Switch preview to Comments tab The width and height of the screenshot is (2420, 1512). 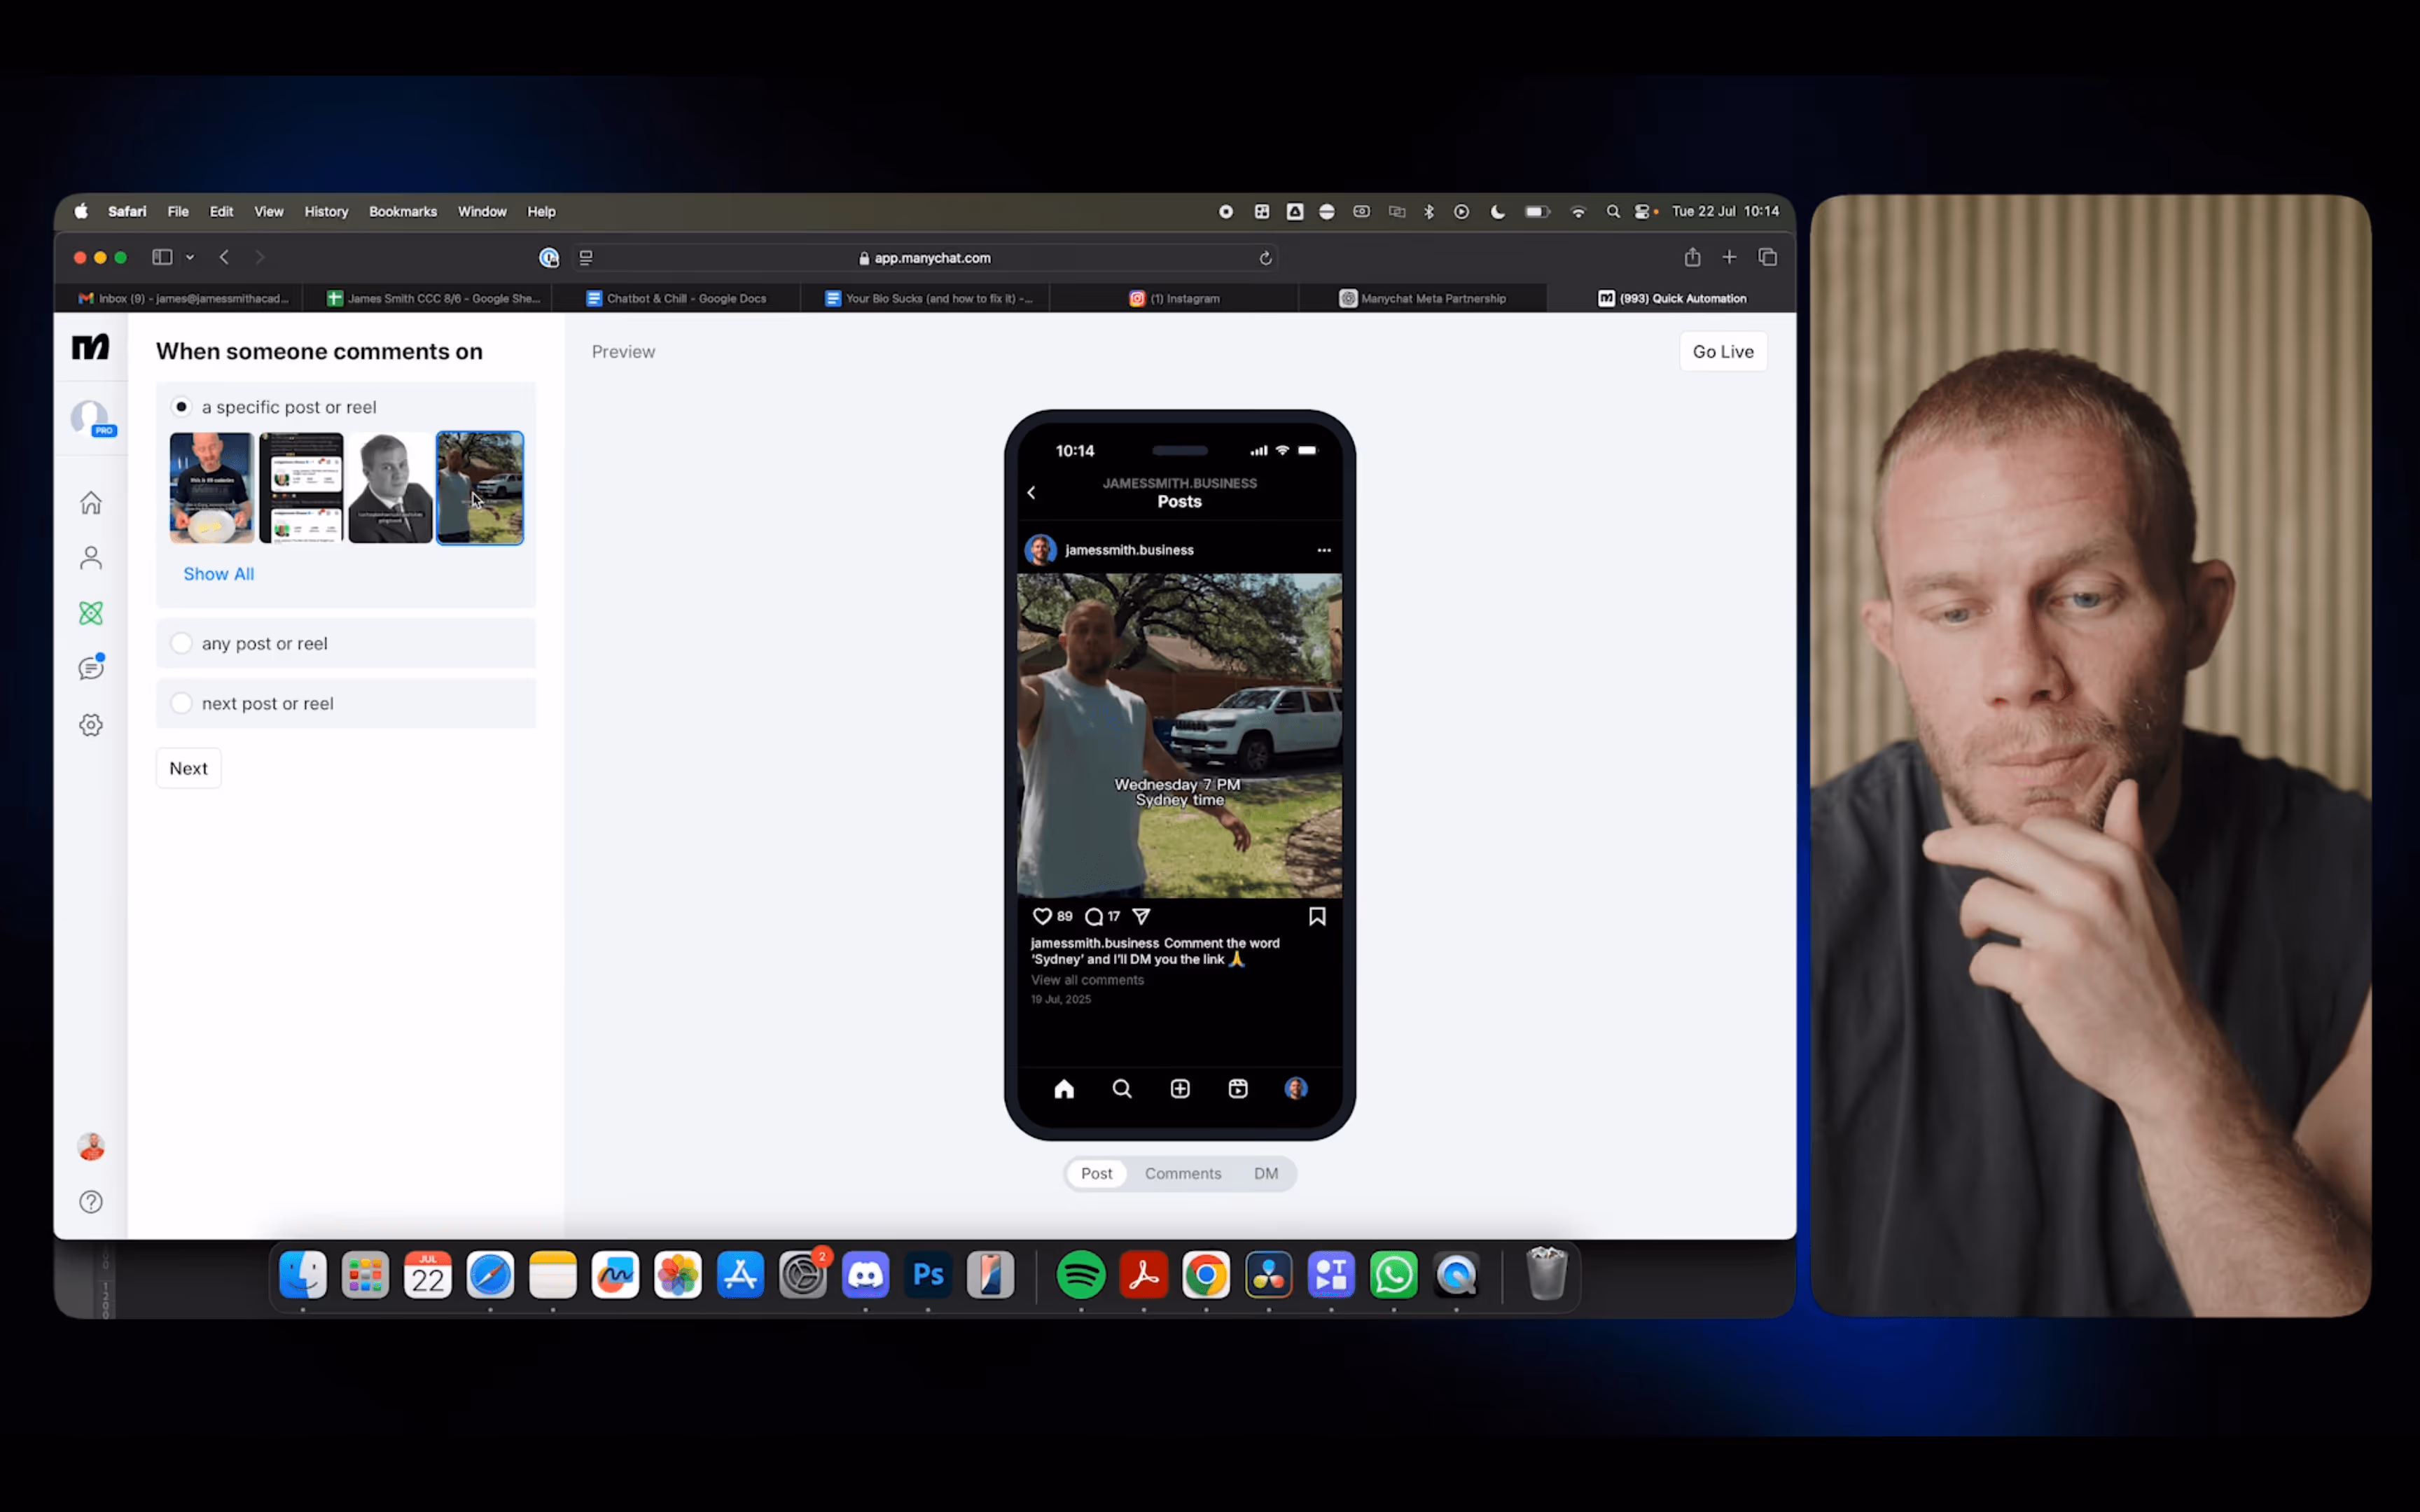click(x=1182, y=1173)
